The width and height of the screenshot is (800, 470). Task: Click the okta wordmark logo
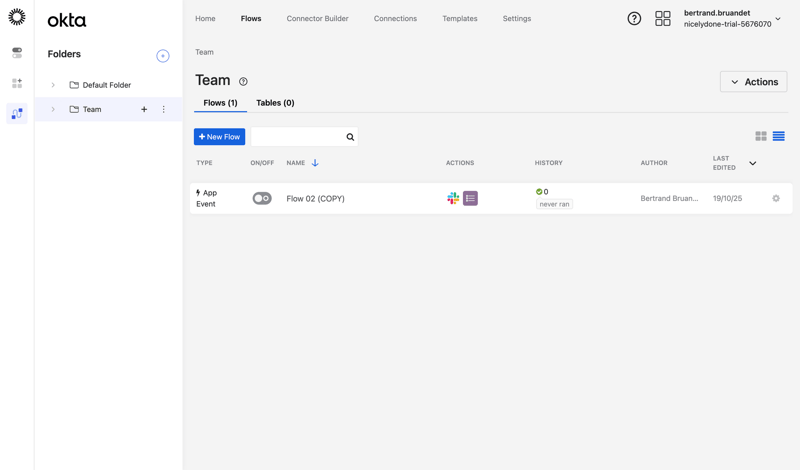[67, 20]
